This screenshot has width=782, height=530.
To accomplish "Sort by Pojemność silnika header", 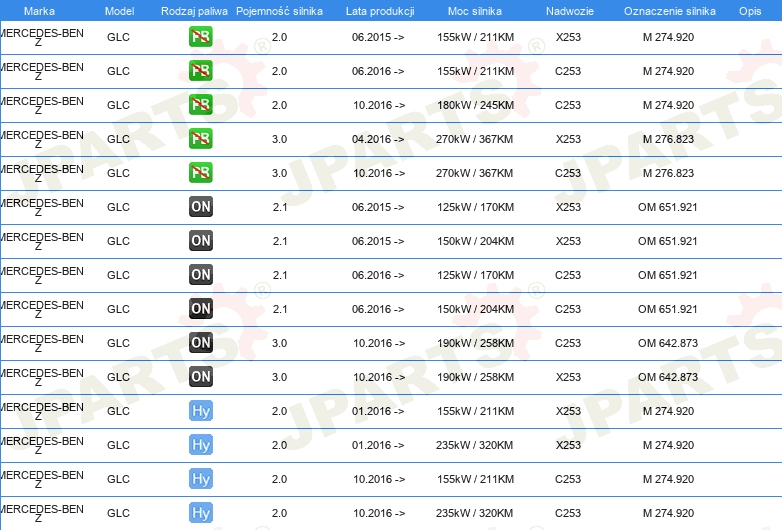I will pos(279,11).
